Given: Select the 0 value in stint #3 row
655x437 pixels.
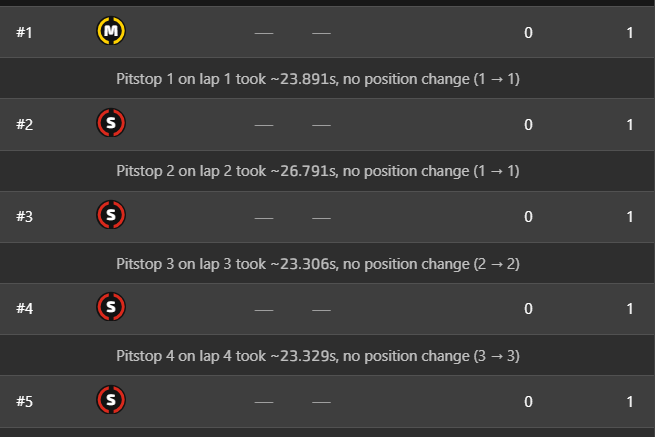Looking at the screenshot, I should 528,216.
